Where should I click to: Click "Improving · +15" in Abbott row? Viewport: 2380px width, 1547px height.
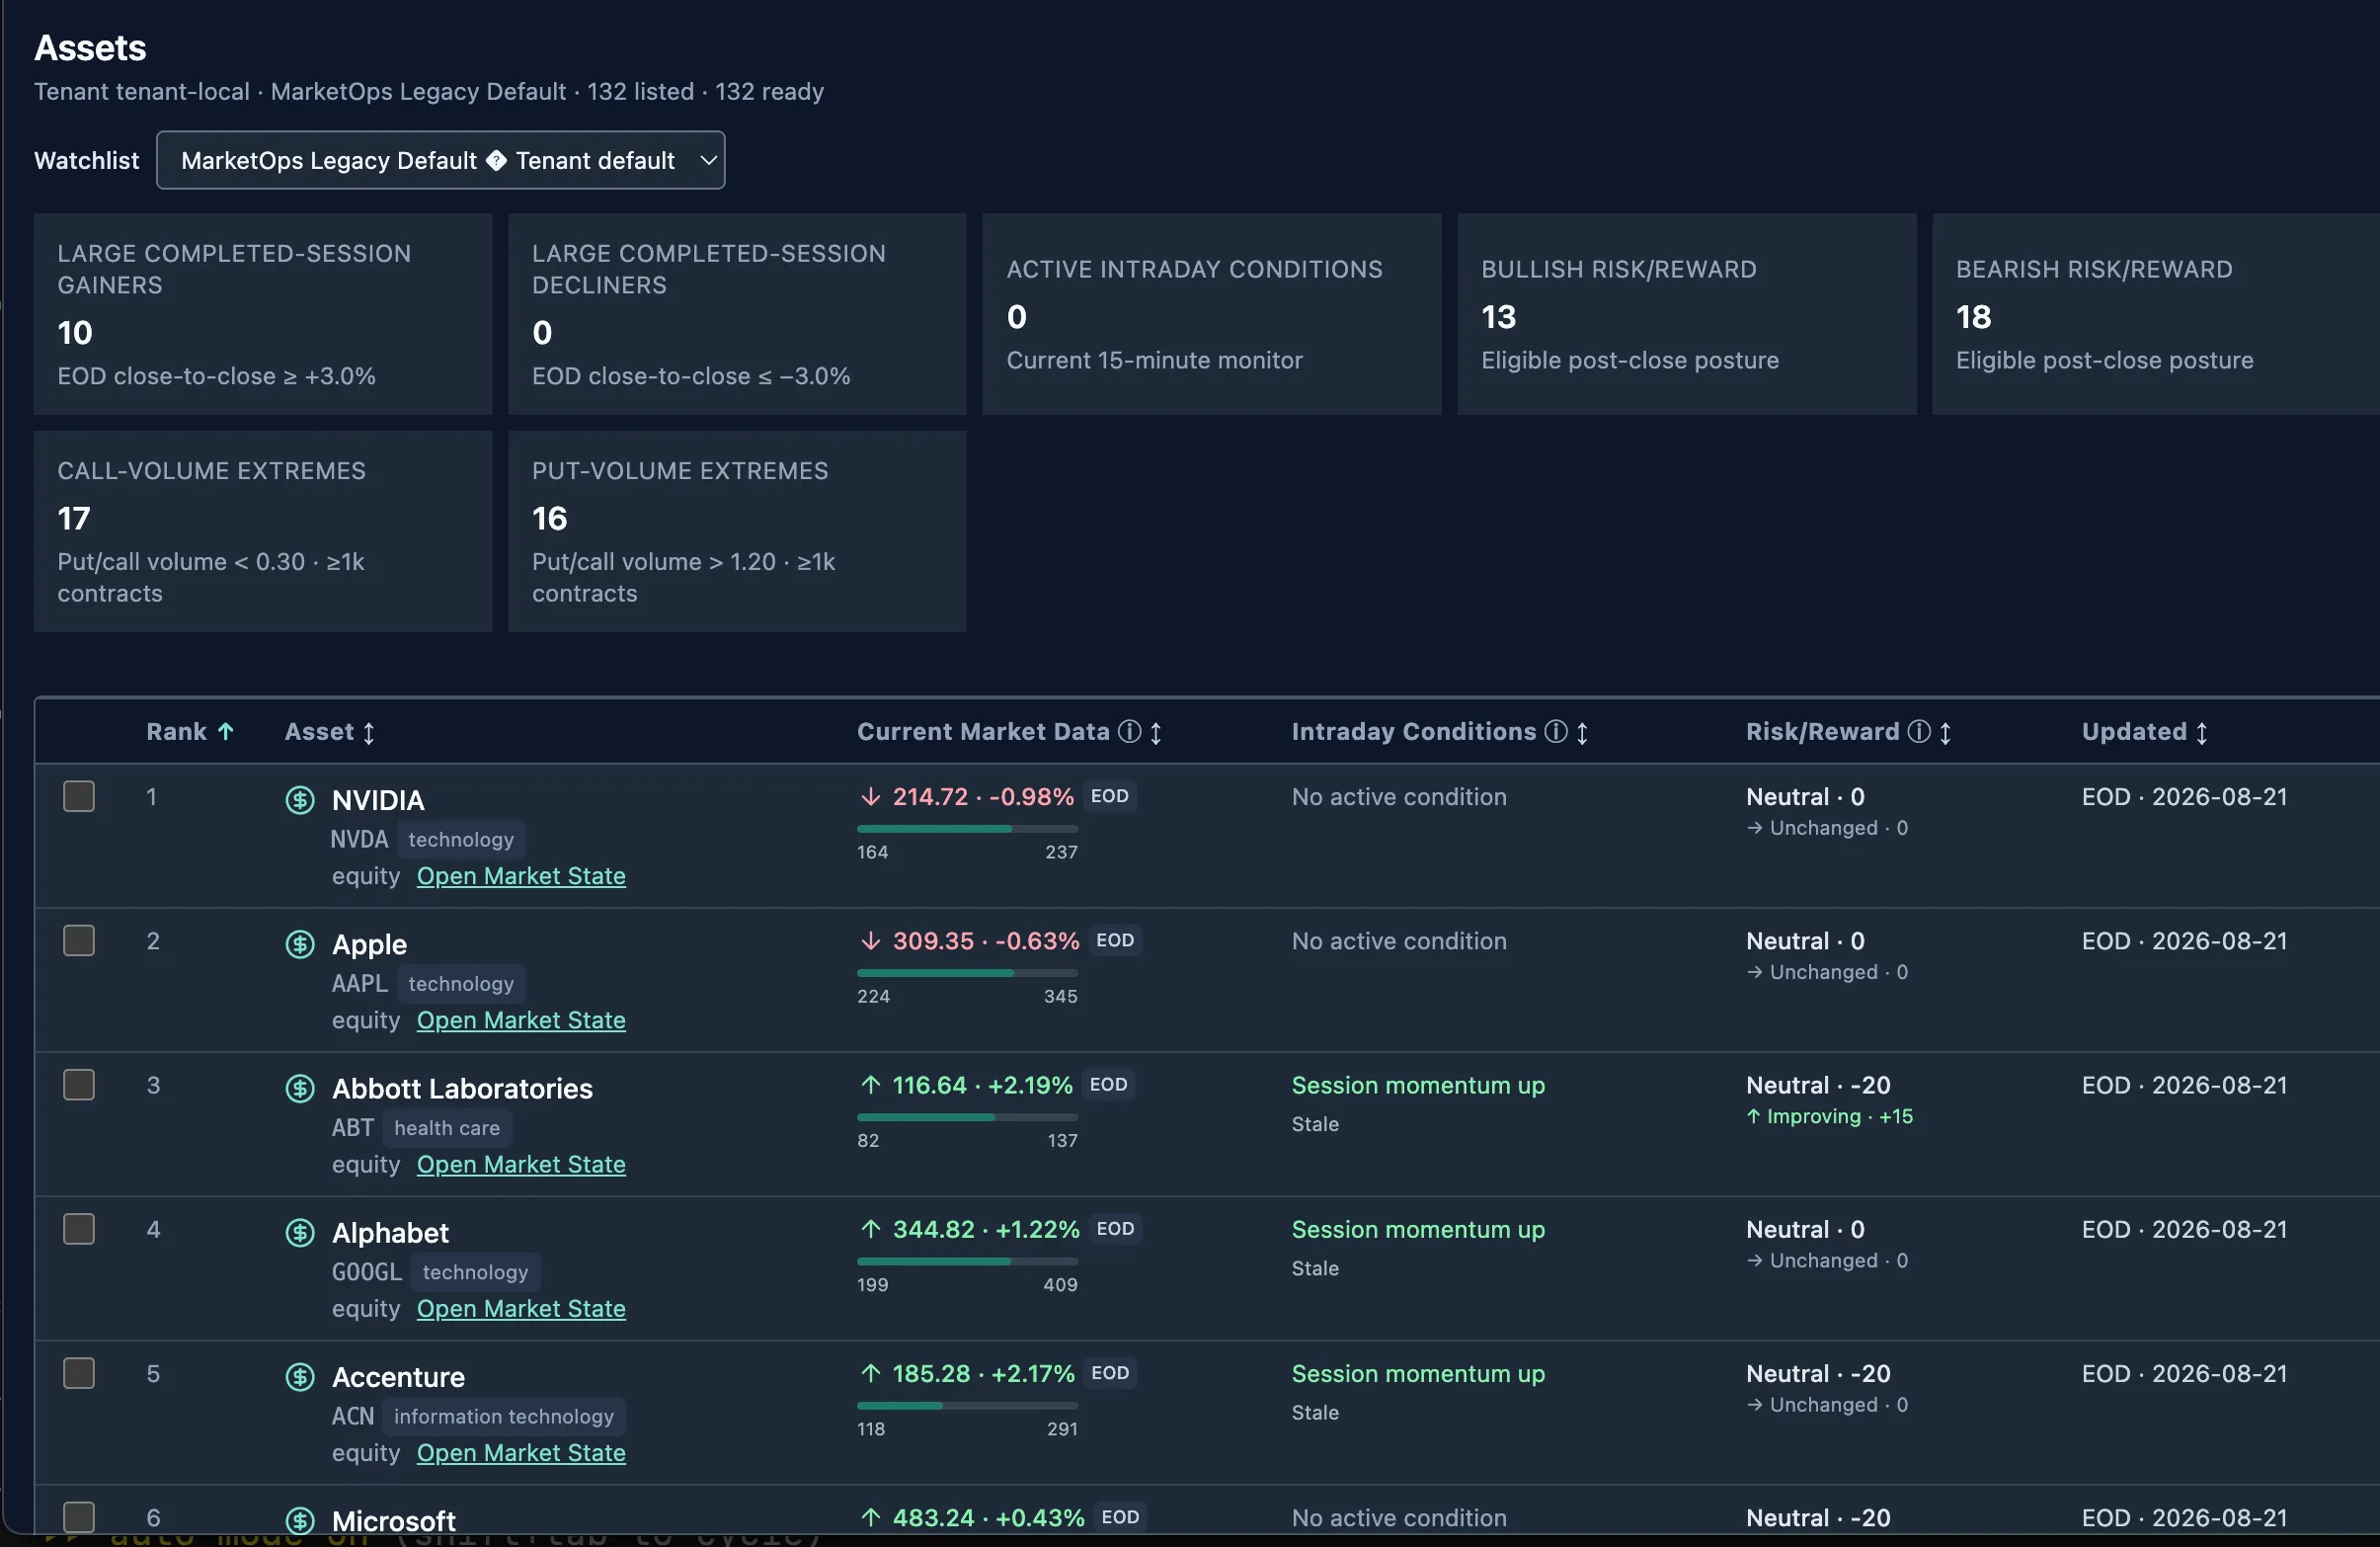pyautogui.click(x=1830, y=1116)
